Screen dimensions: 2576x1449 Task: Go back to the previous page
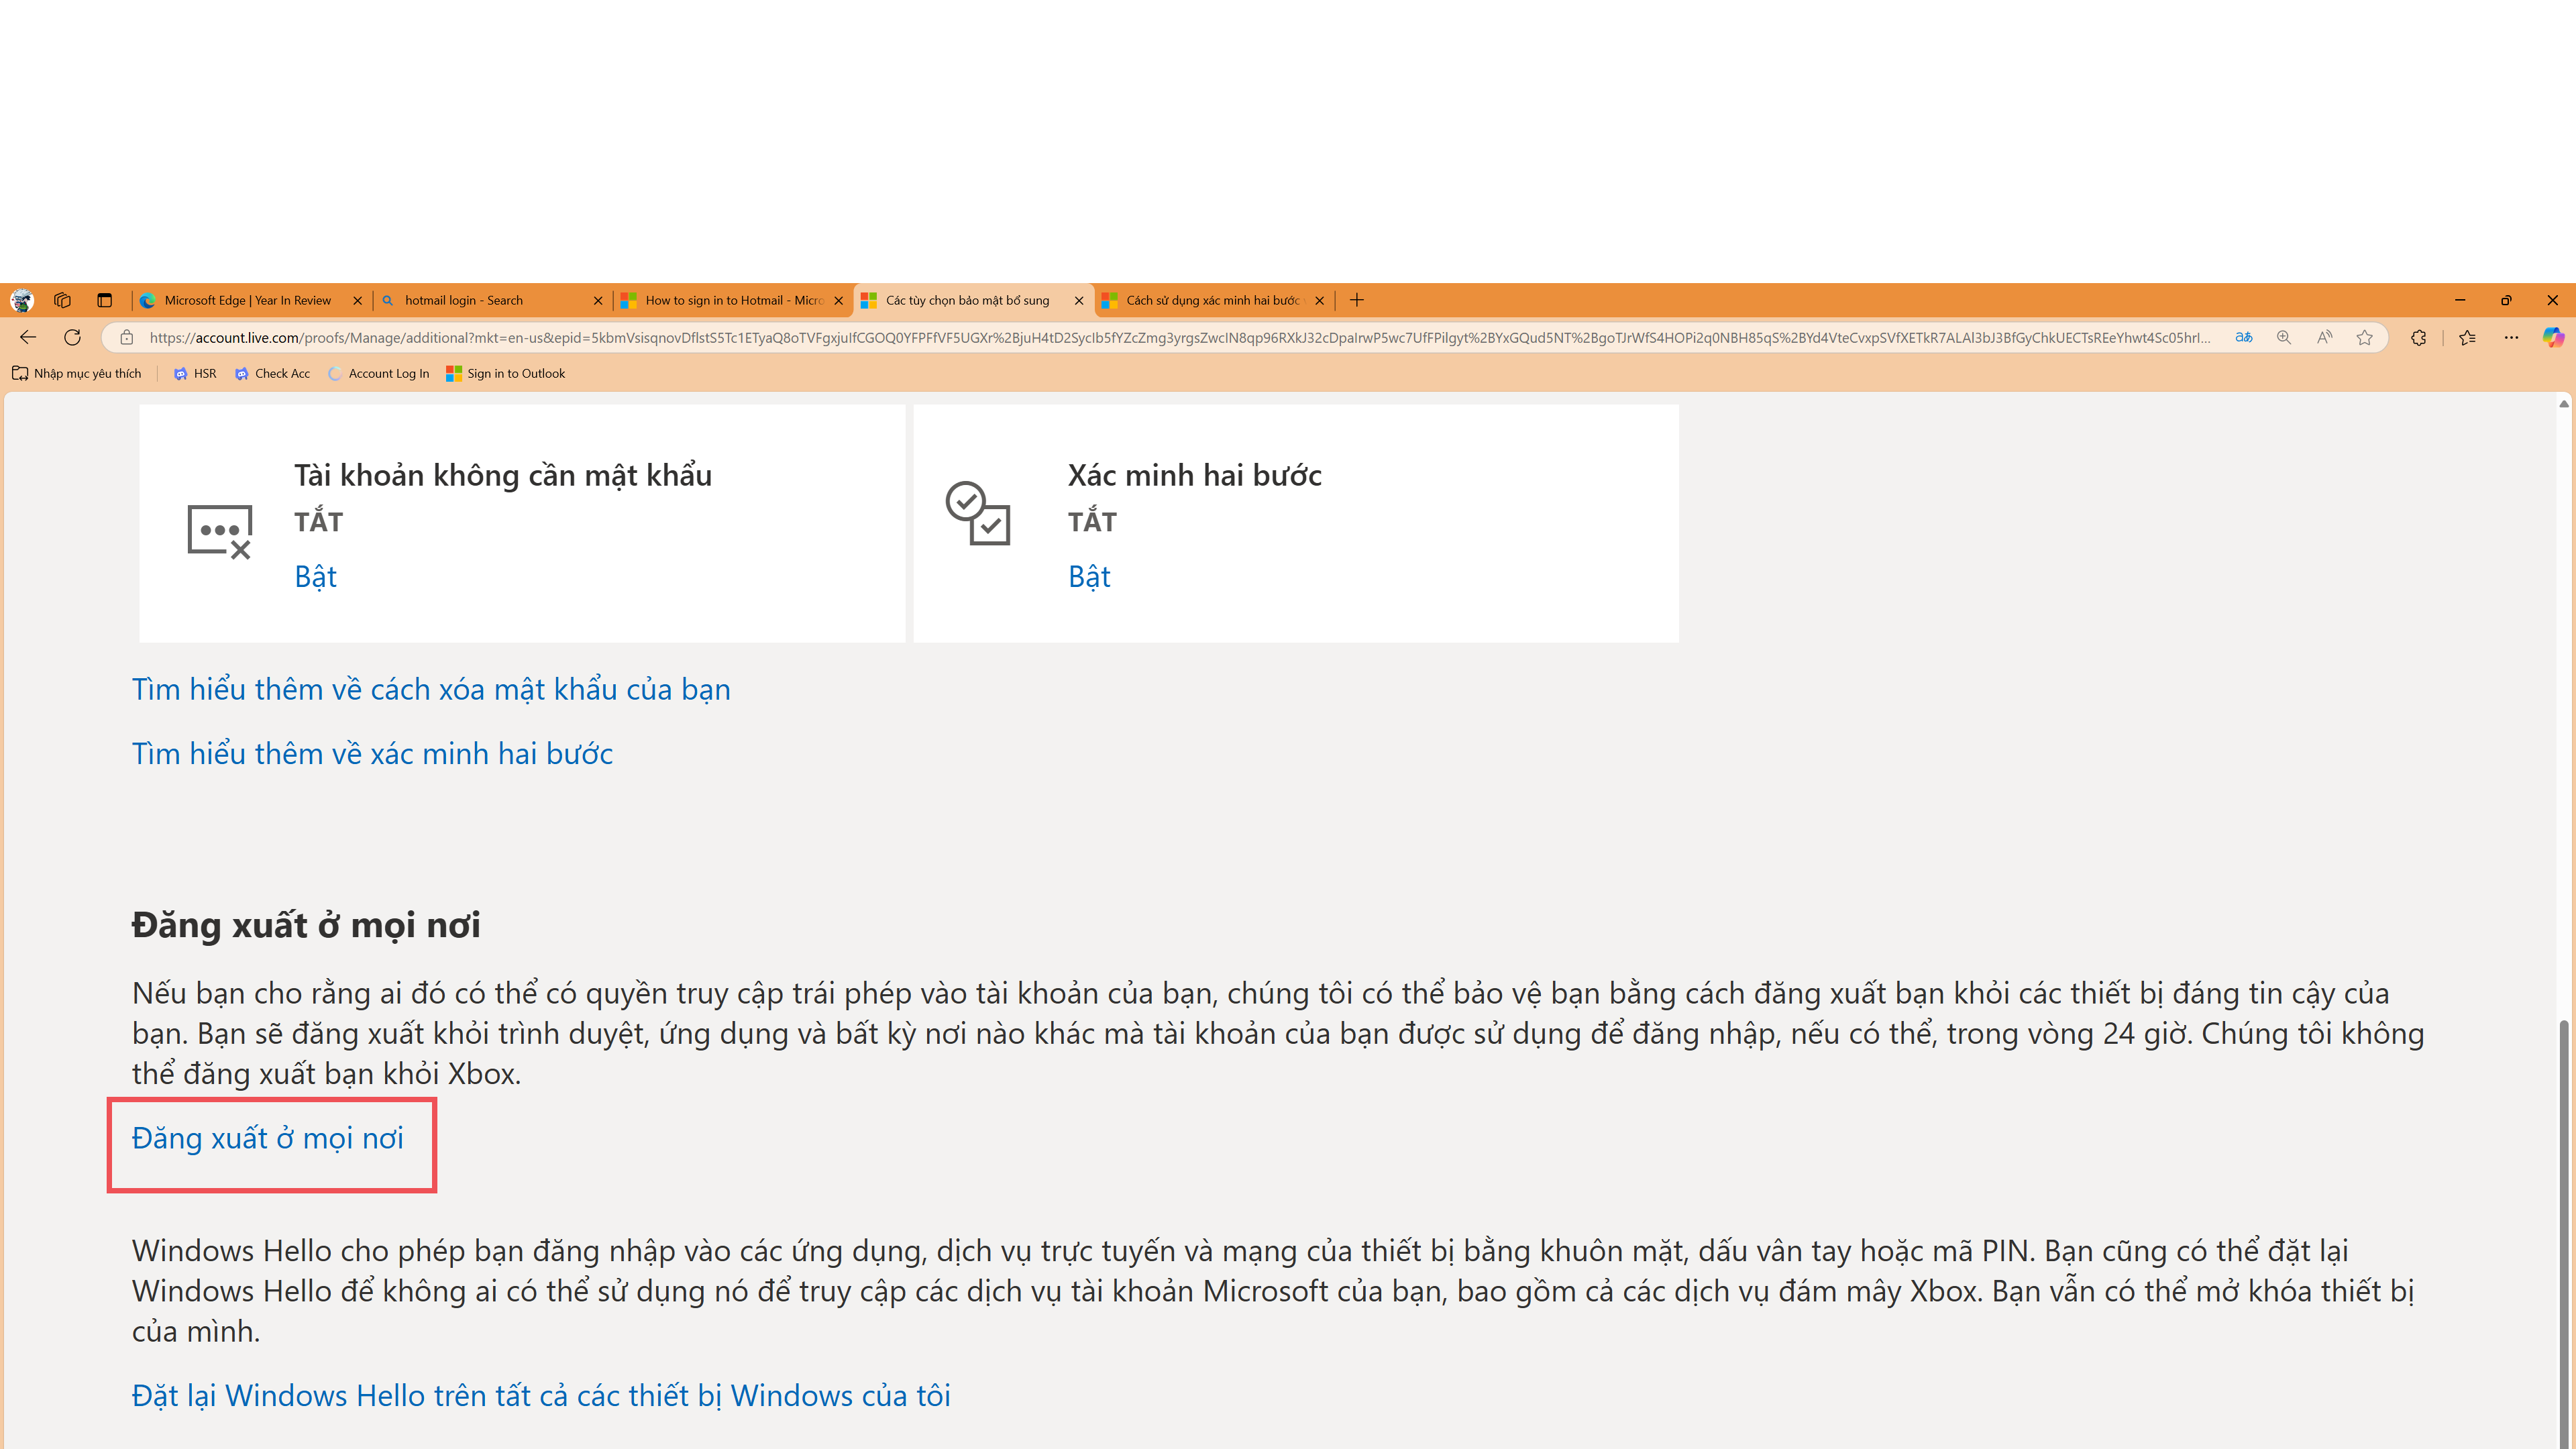point(28,337)
